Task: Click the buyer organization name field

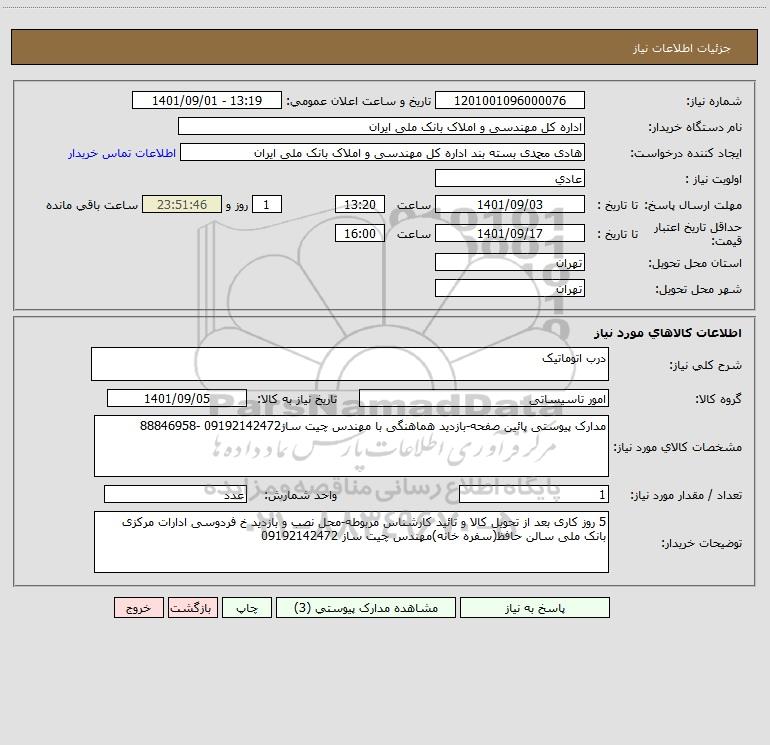Action: click(x=381, y=126)
